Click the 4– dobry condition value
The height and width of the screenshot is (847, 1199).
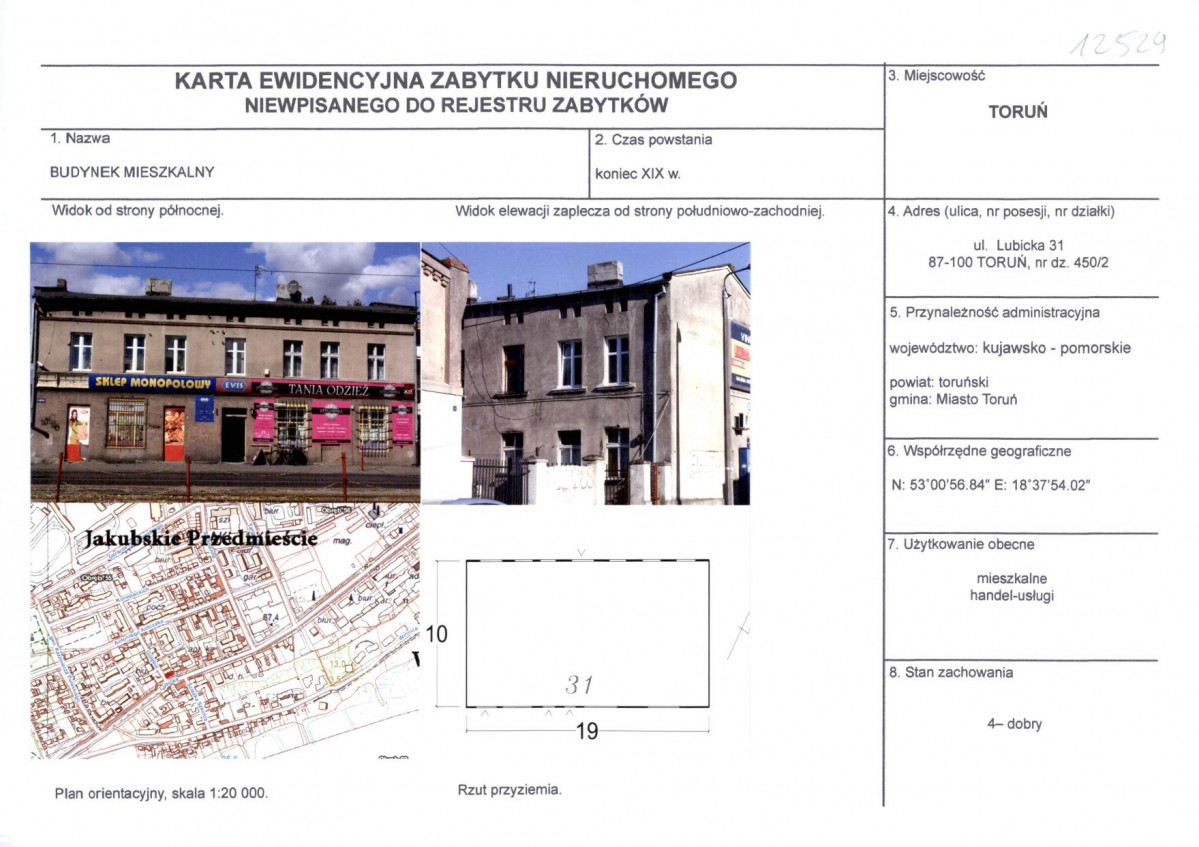click(1014, 724)
